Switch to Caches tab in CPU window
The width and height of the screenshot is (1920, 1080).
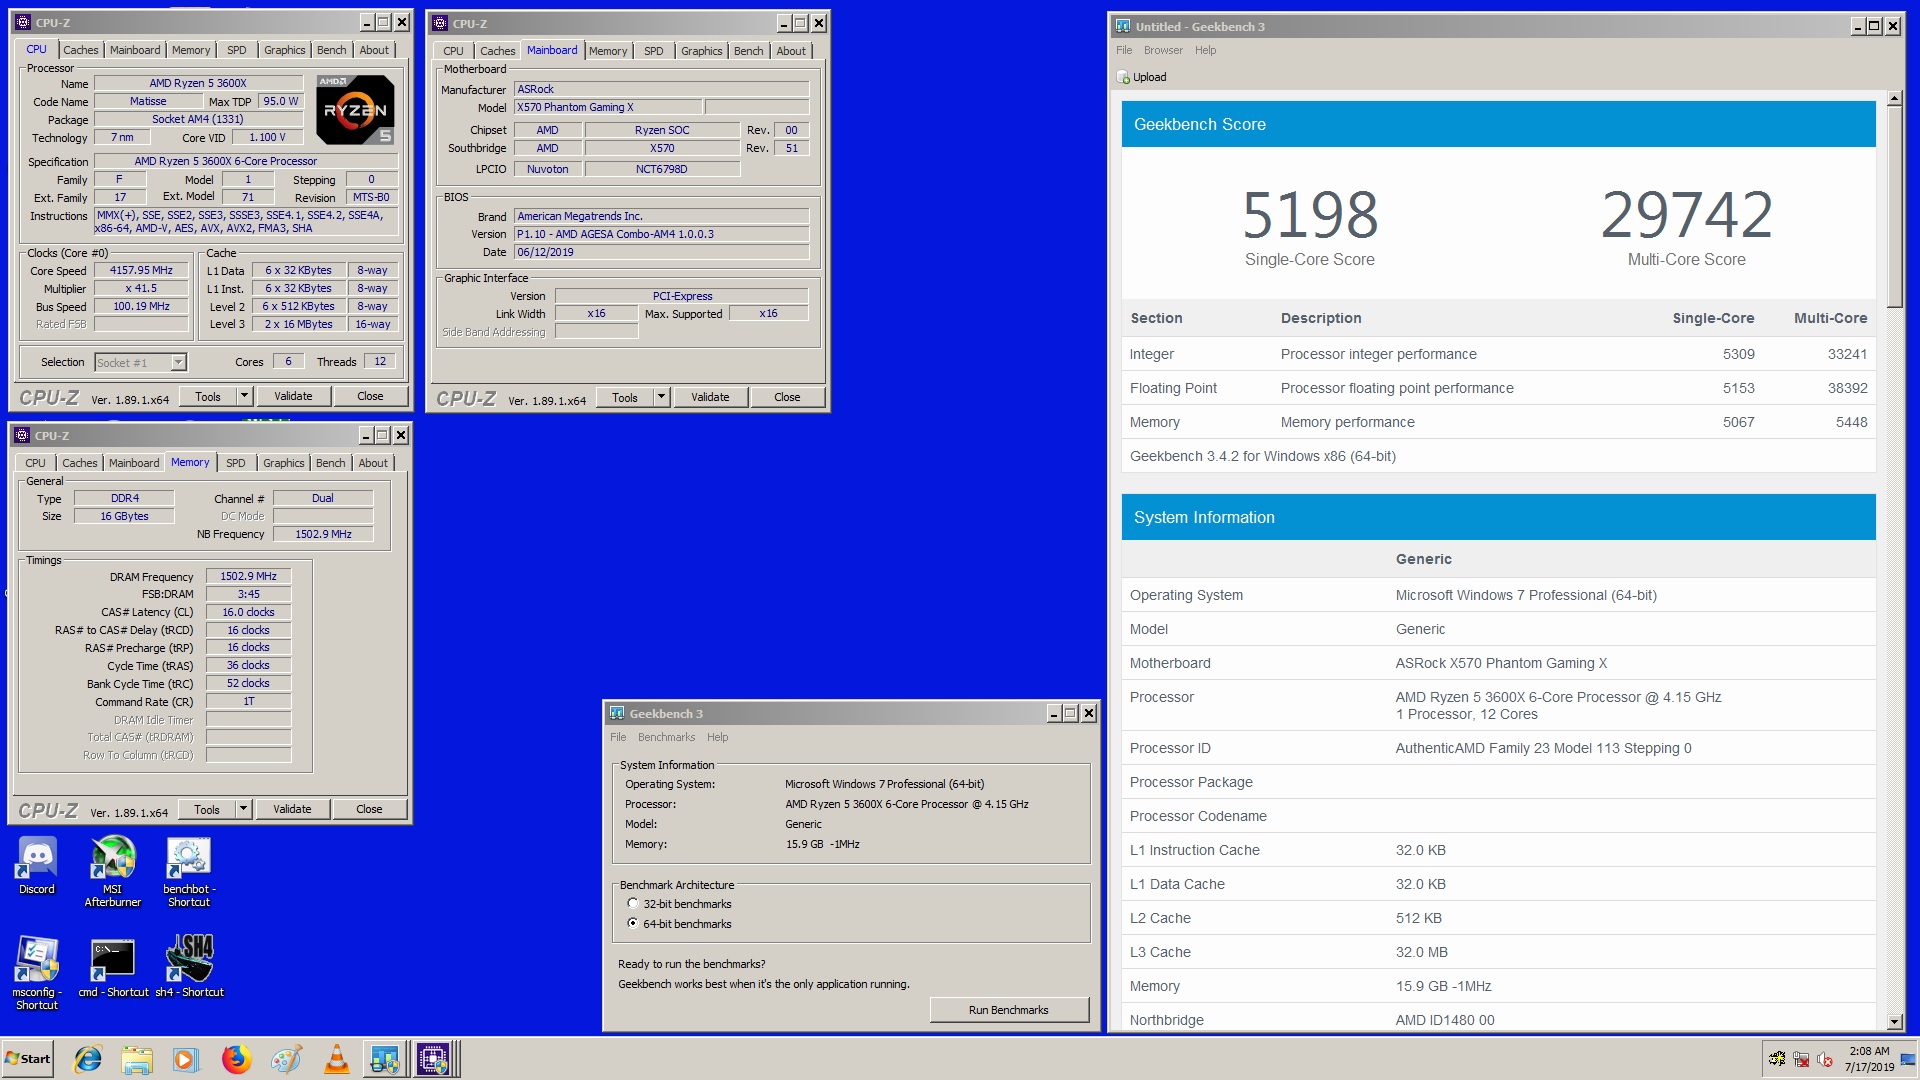click(81, 50)
